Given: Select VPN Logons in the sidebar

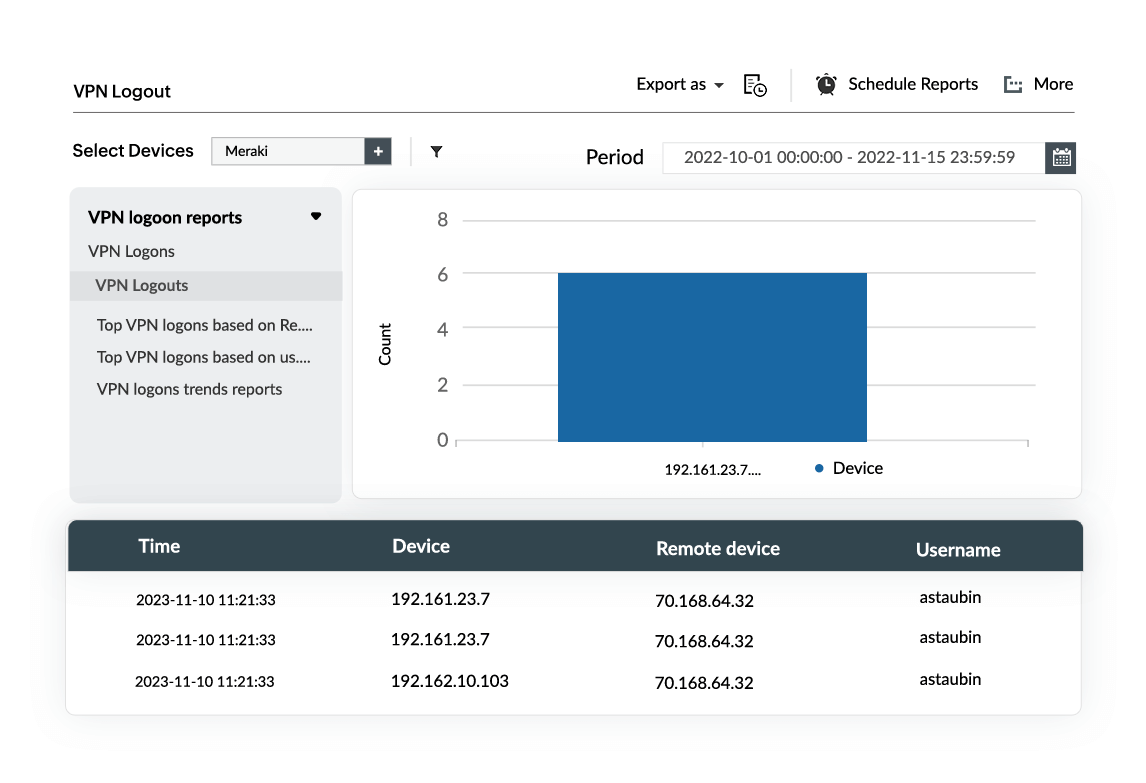Looking at the screenshot, I should pyautogui.click(x=131, y=251).
